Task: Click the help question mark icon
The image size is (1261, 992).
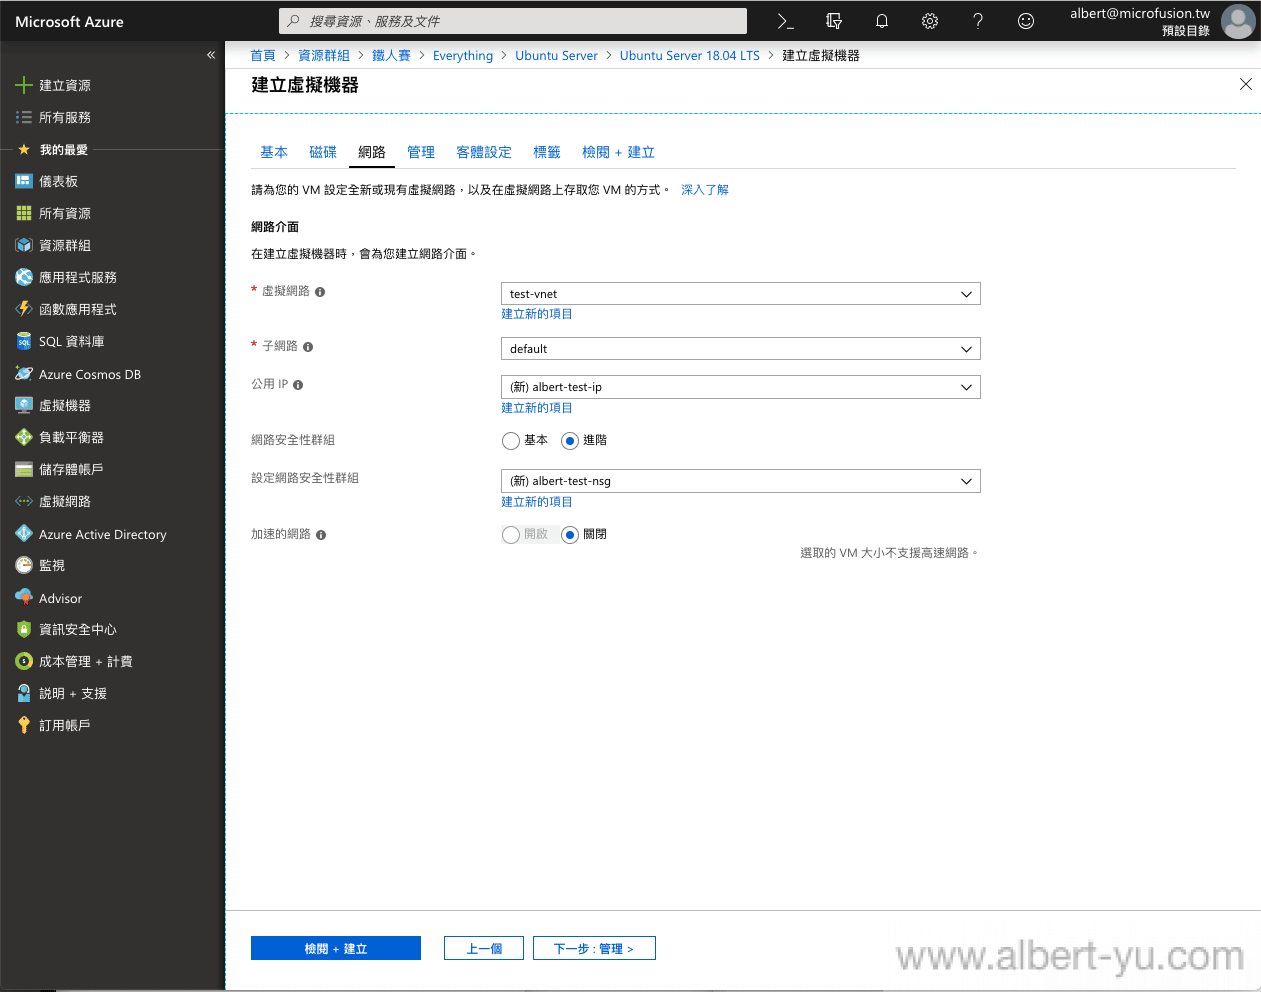Action: pos(978,21)
